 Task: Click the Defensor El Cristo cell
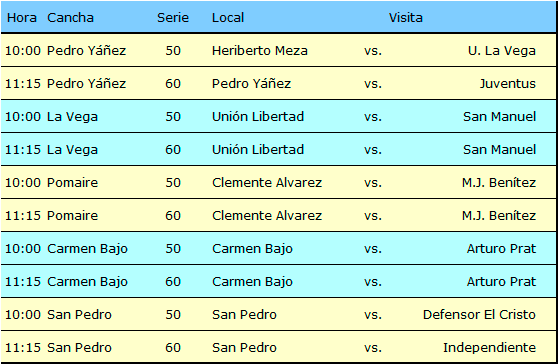pyautogui.click(x=479, y=315)
